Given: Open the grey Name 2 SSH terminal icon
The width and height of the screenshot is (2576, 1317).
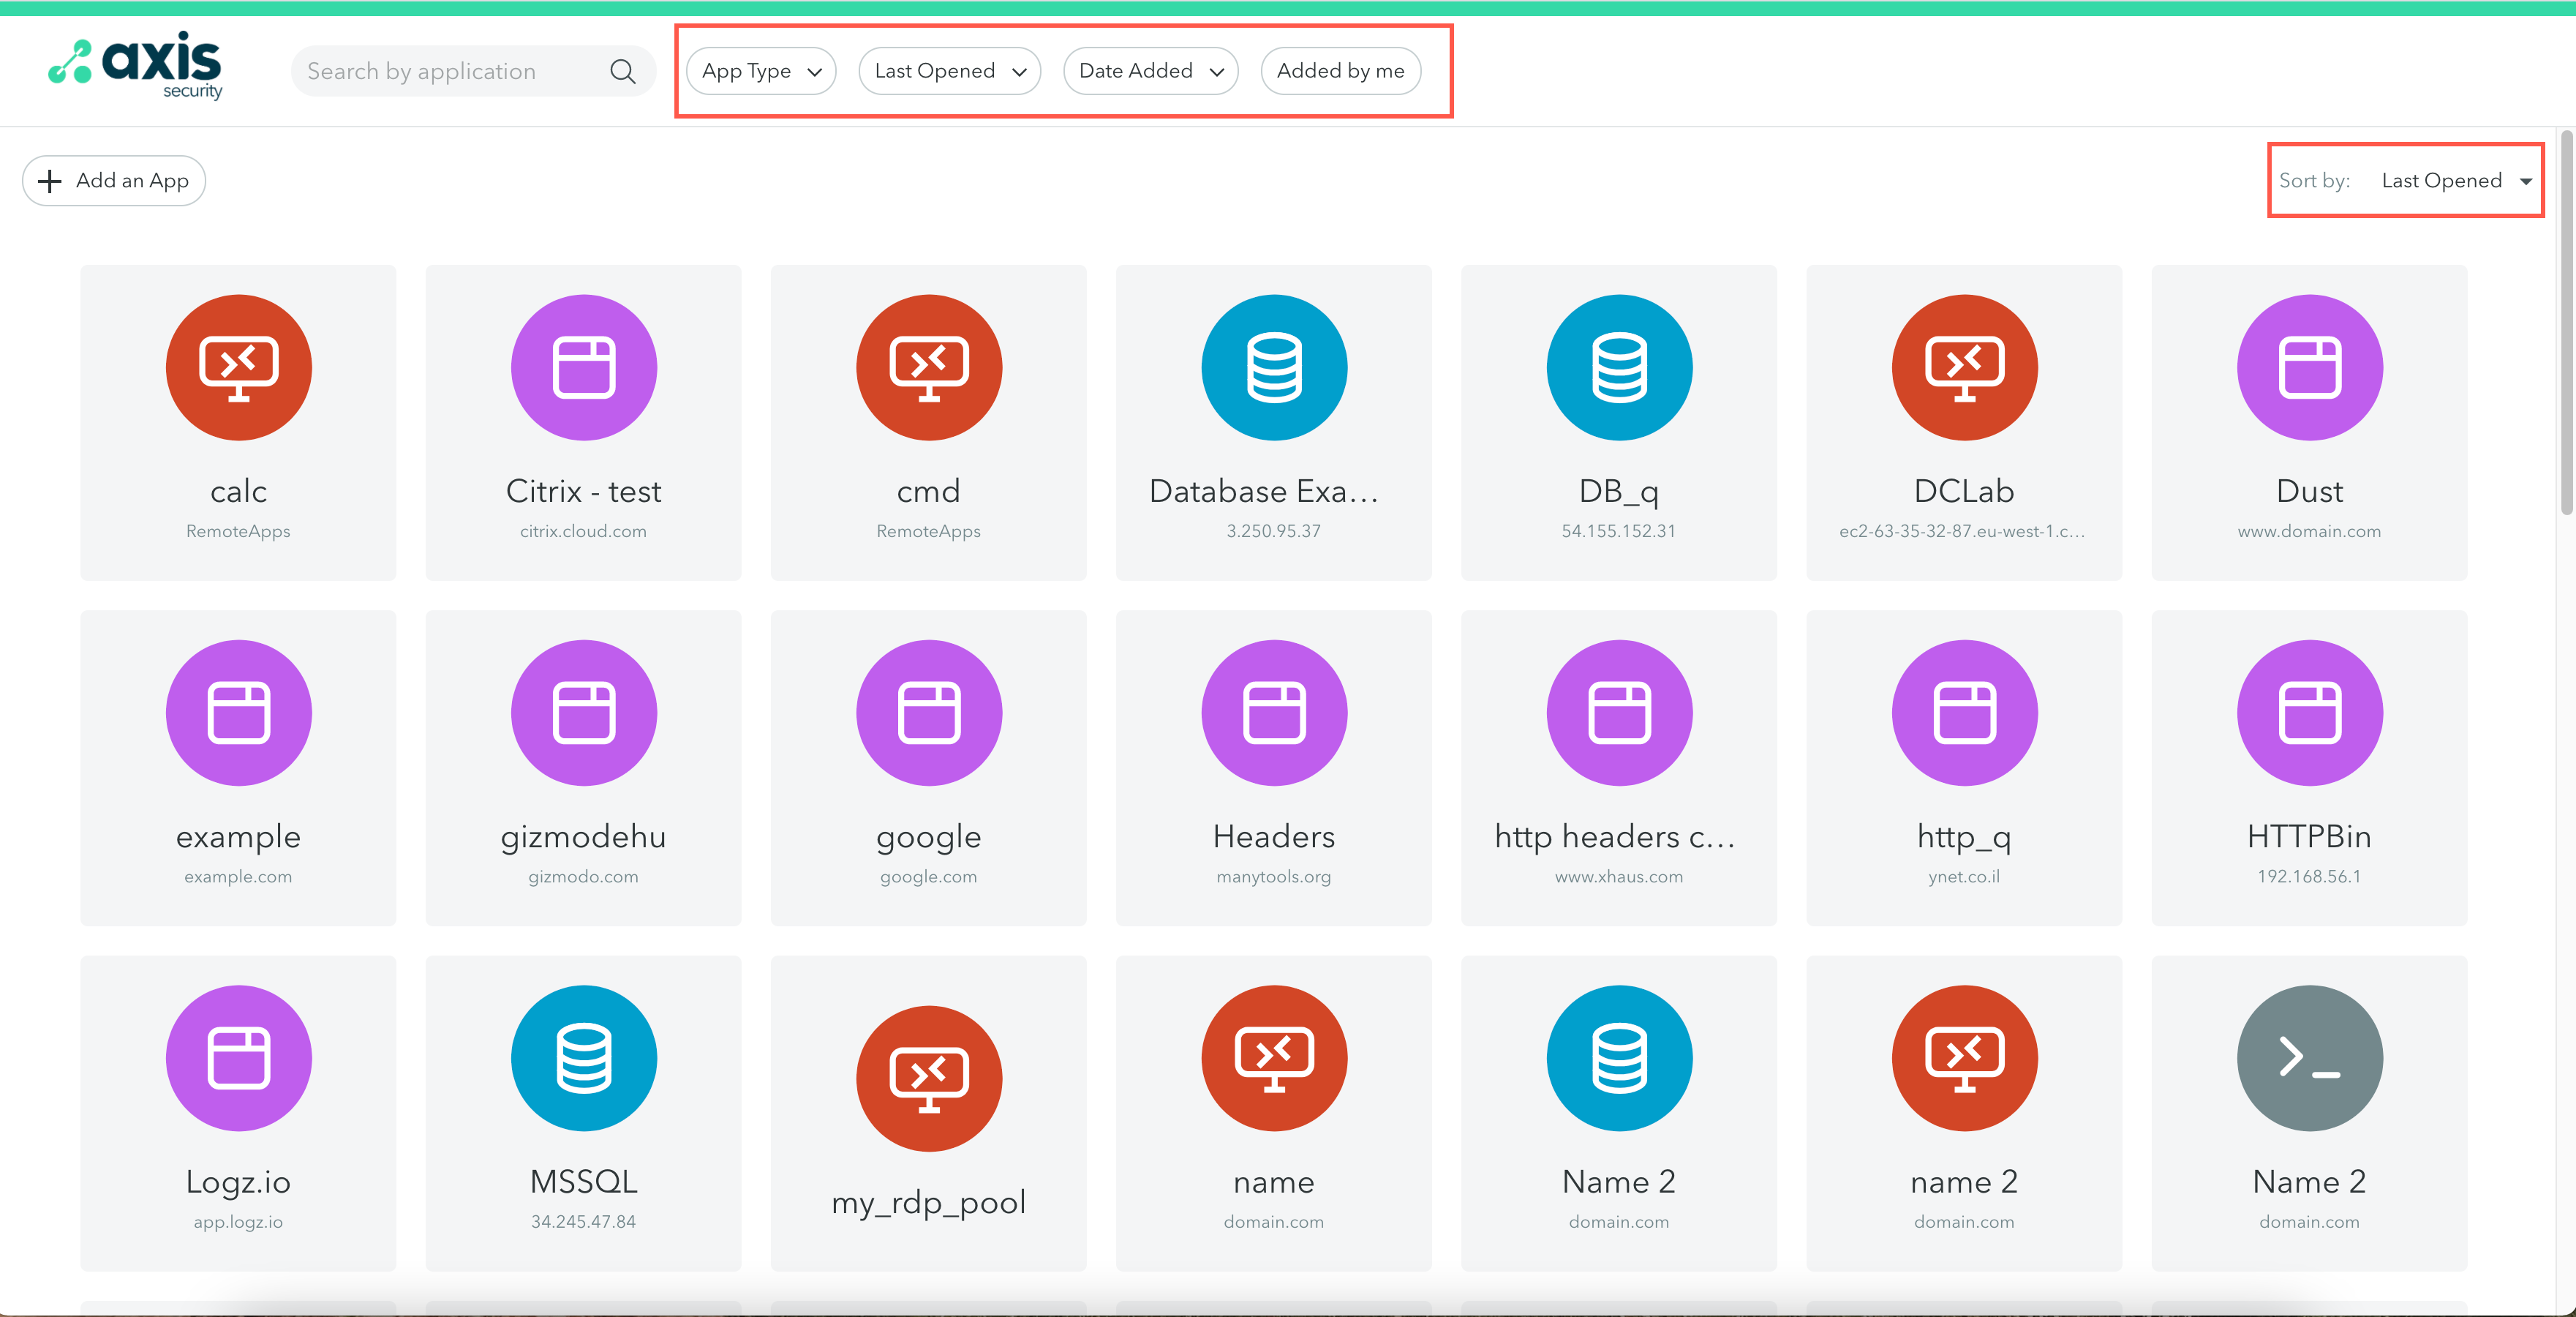Looking at the screenshot, I should pyautogui.click(x=2310, y=1058).
